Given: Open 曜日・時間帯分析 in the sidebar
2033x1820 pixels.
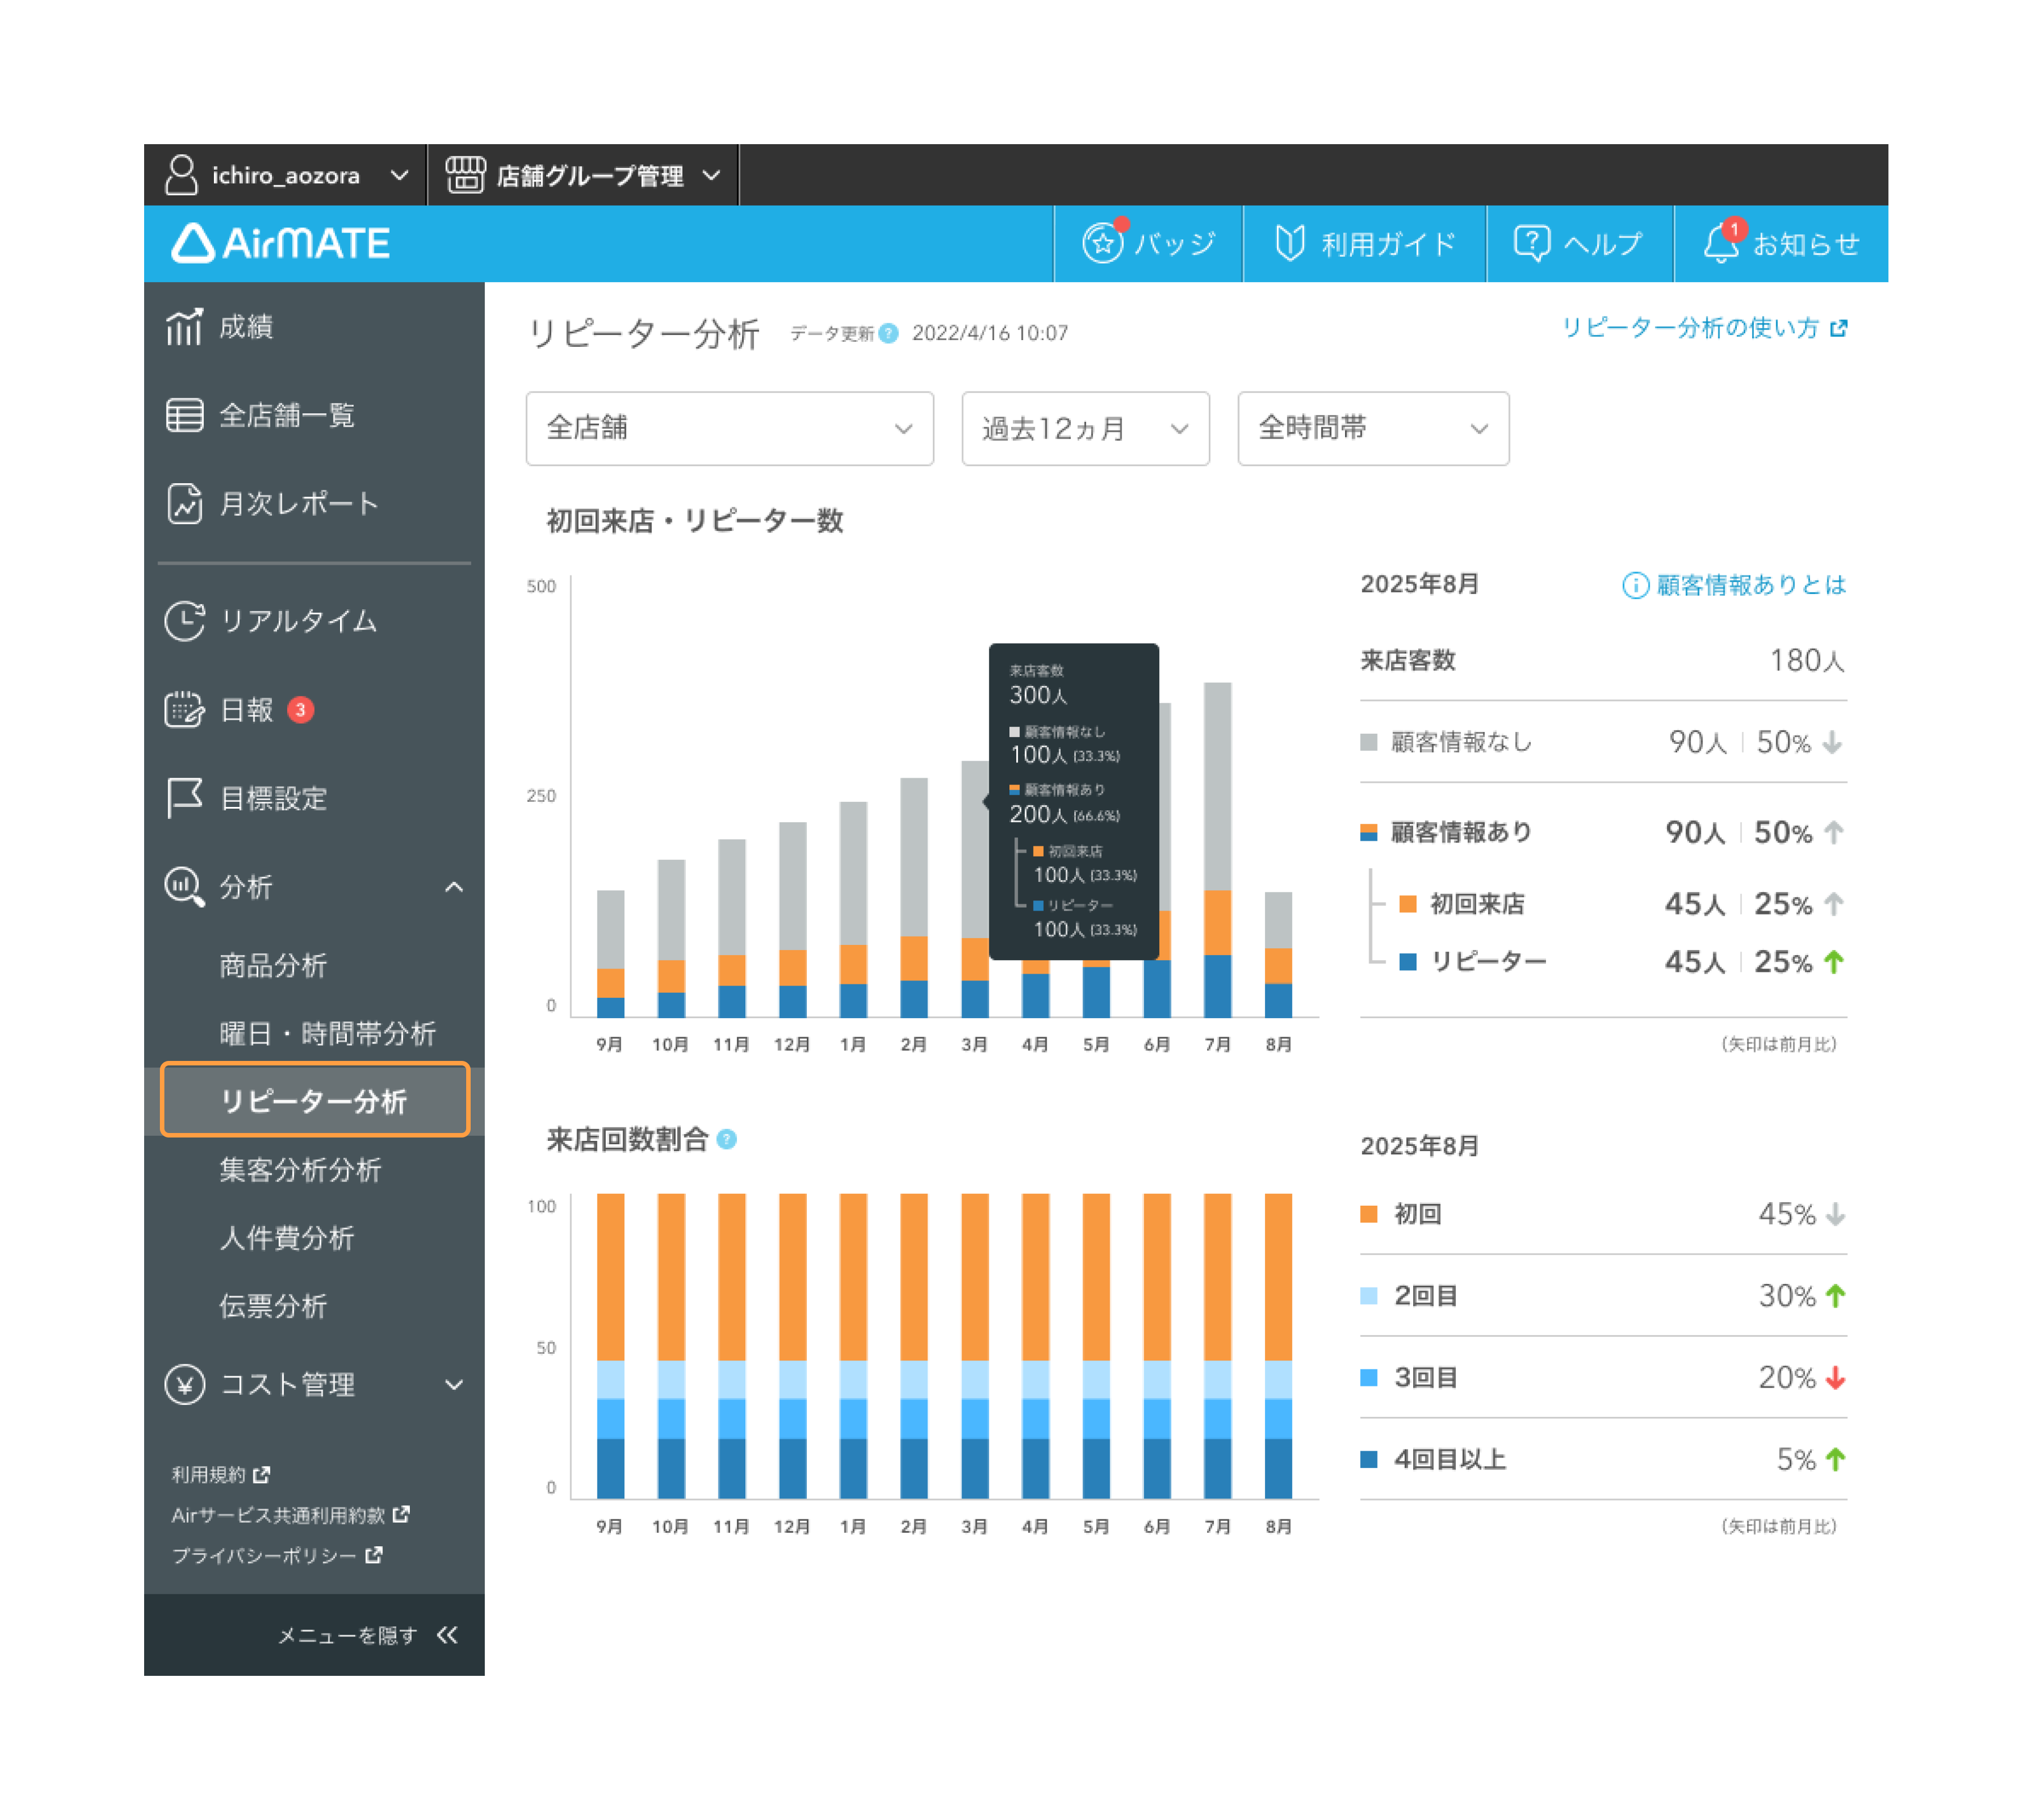Looking at the screenshot, I should click(327, 1034).
